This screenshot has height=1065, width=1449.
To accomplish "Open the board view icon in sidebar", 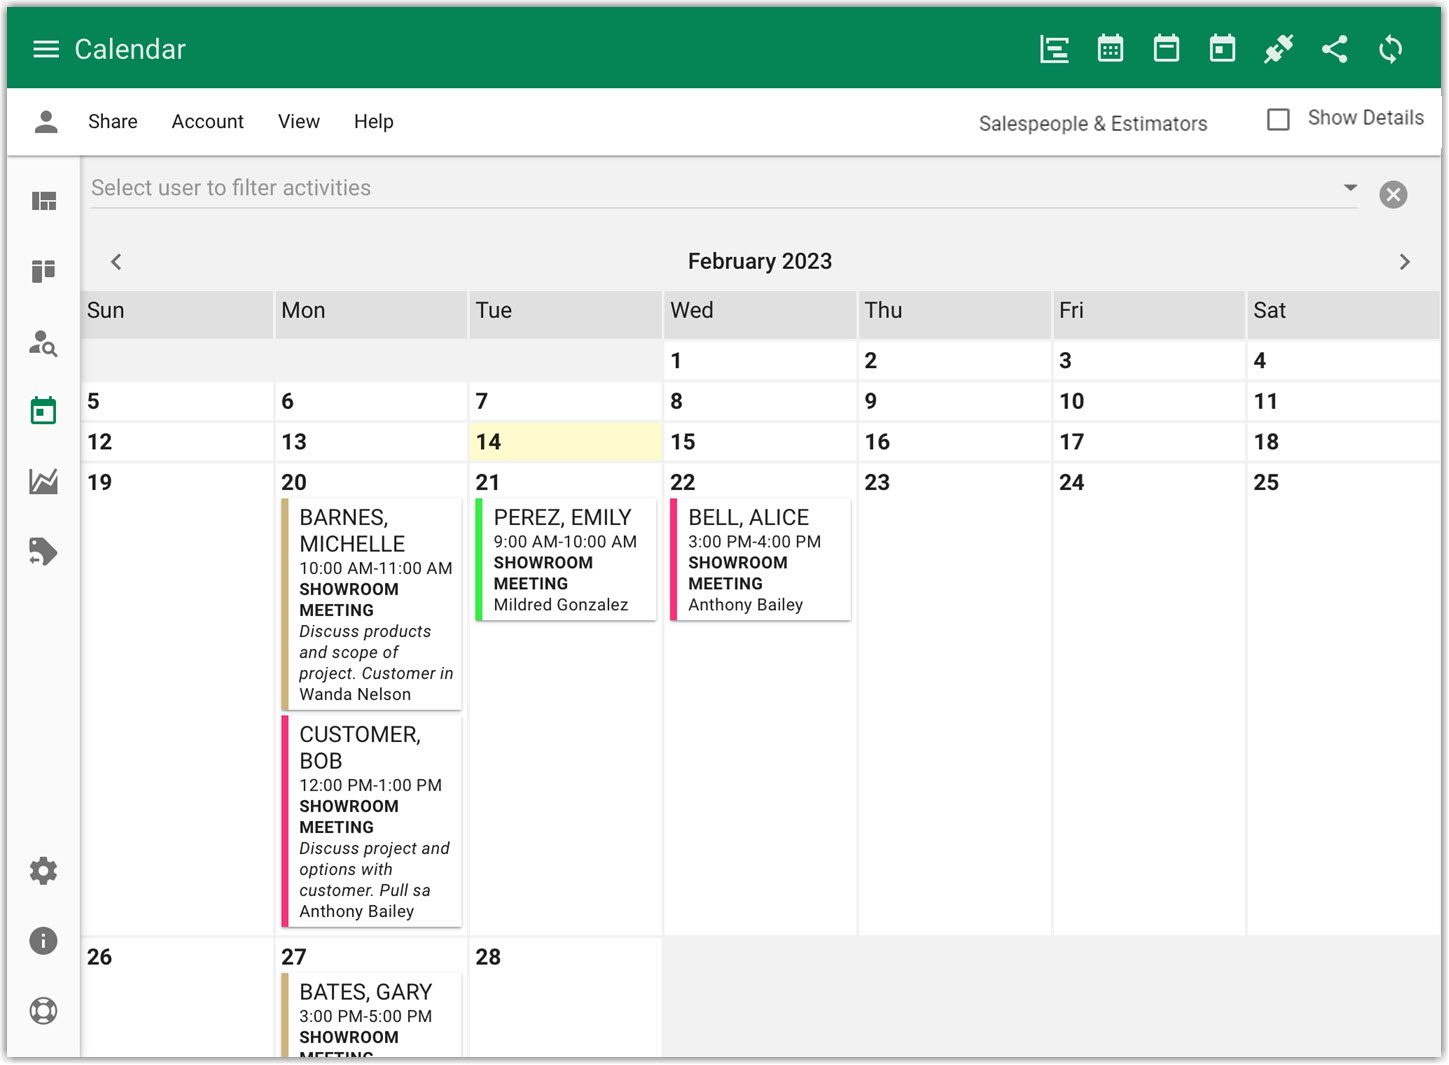I will coord(44,271).
